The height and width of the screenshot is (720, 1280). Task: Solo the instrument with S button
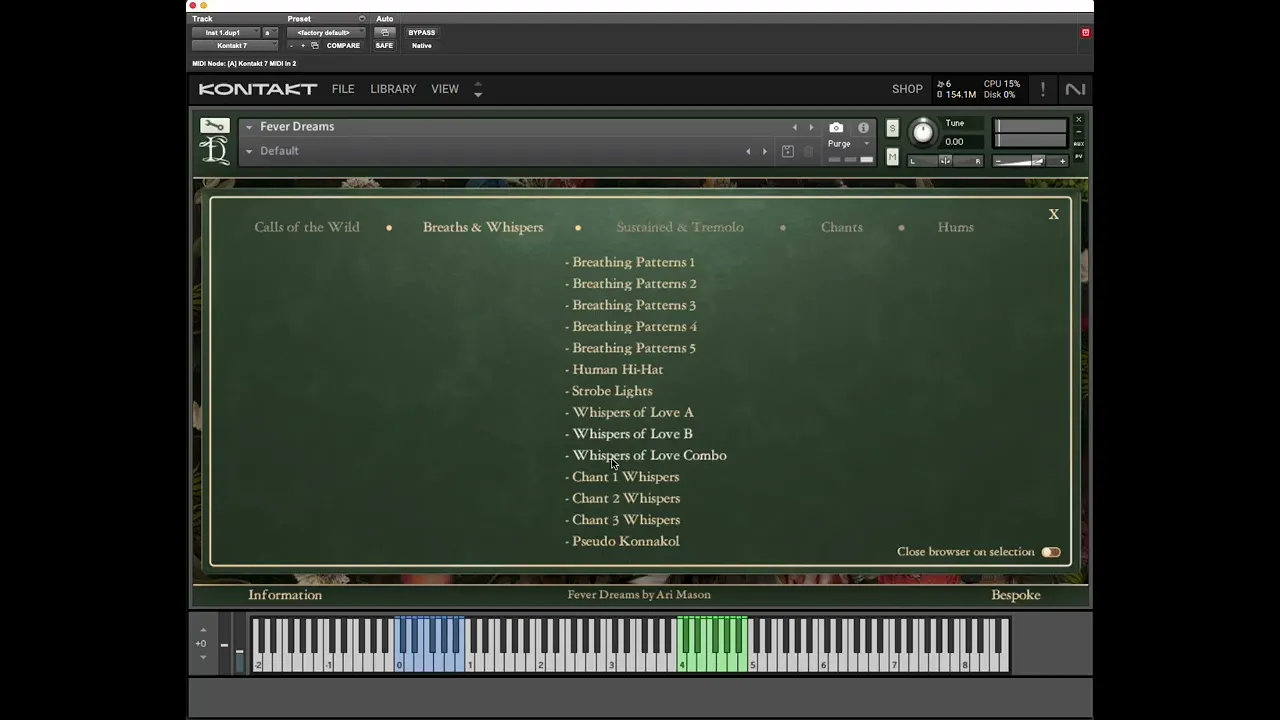coord(893,128)
